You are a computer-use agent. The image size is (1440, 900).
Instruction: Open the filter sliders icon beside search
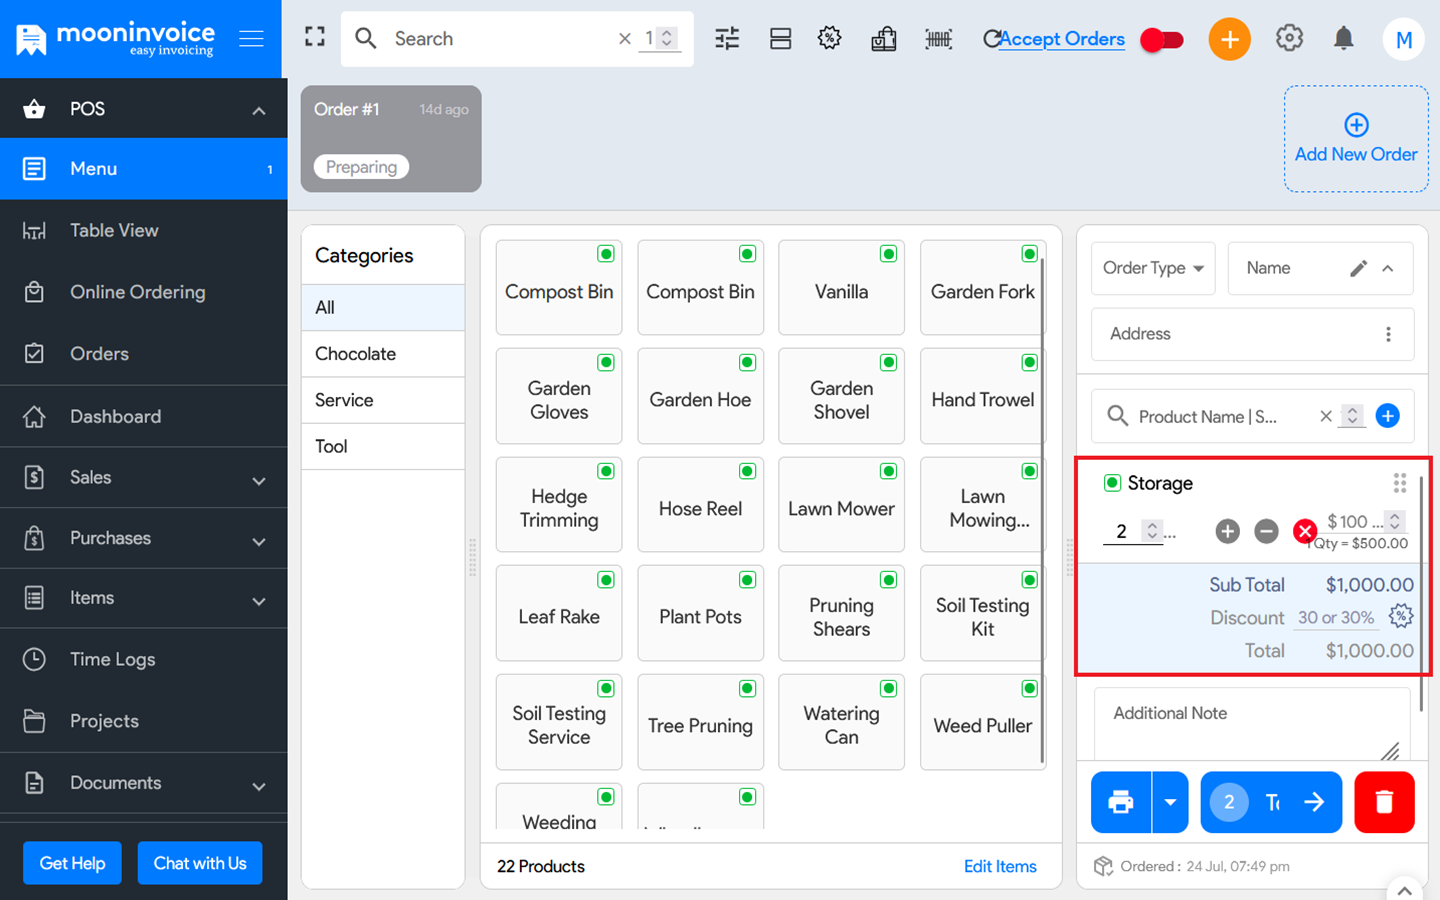click(726, 38)
